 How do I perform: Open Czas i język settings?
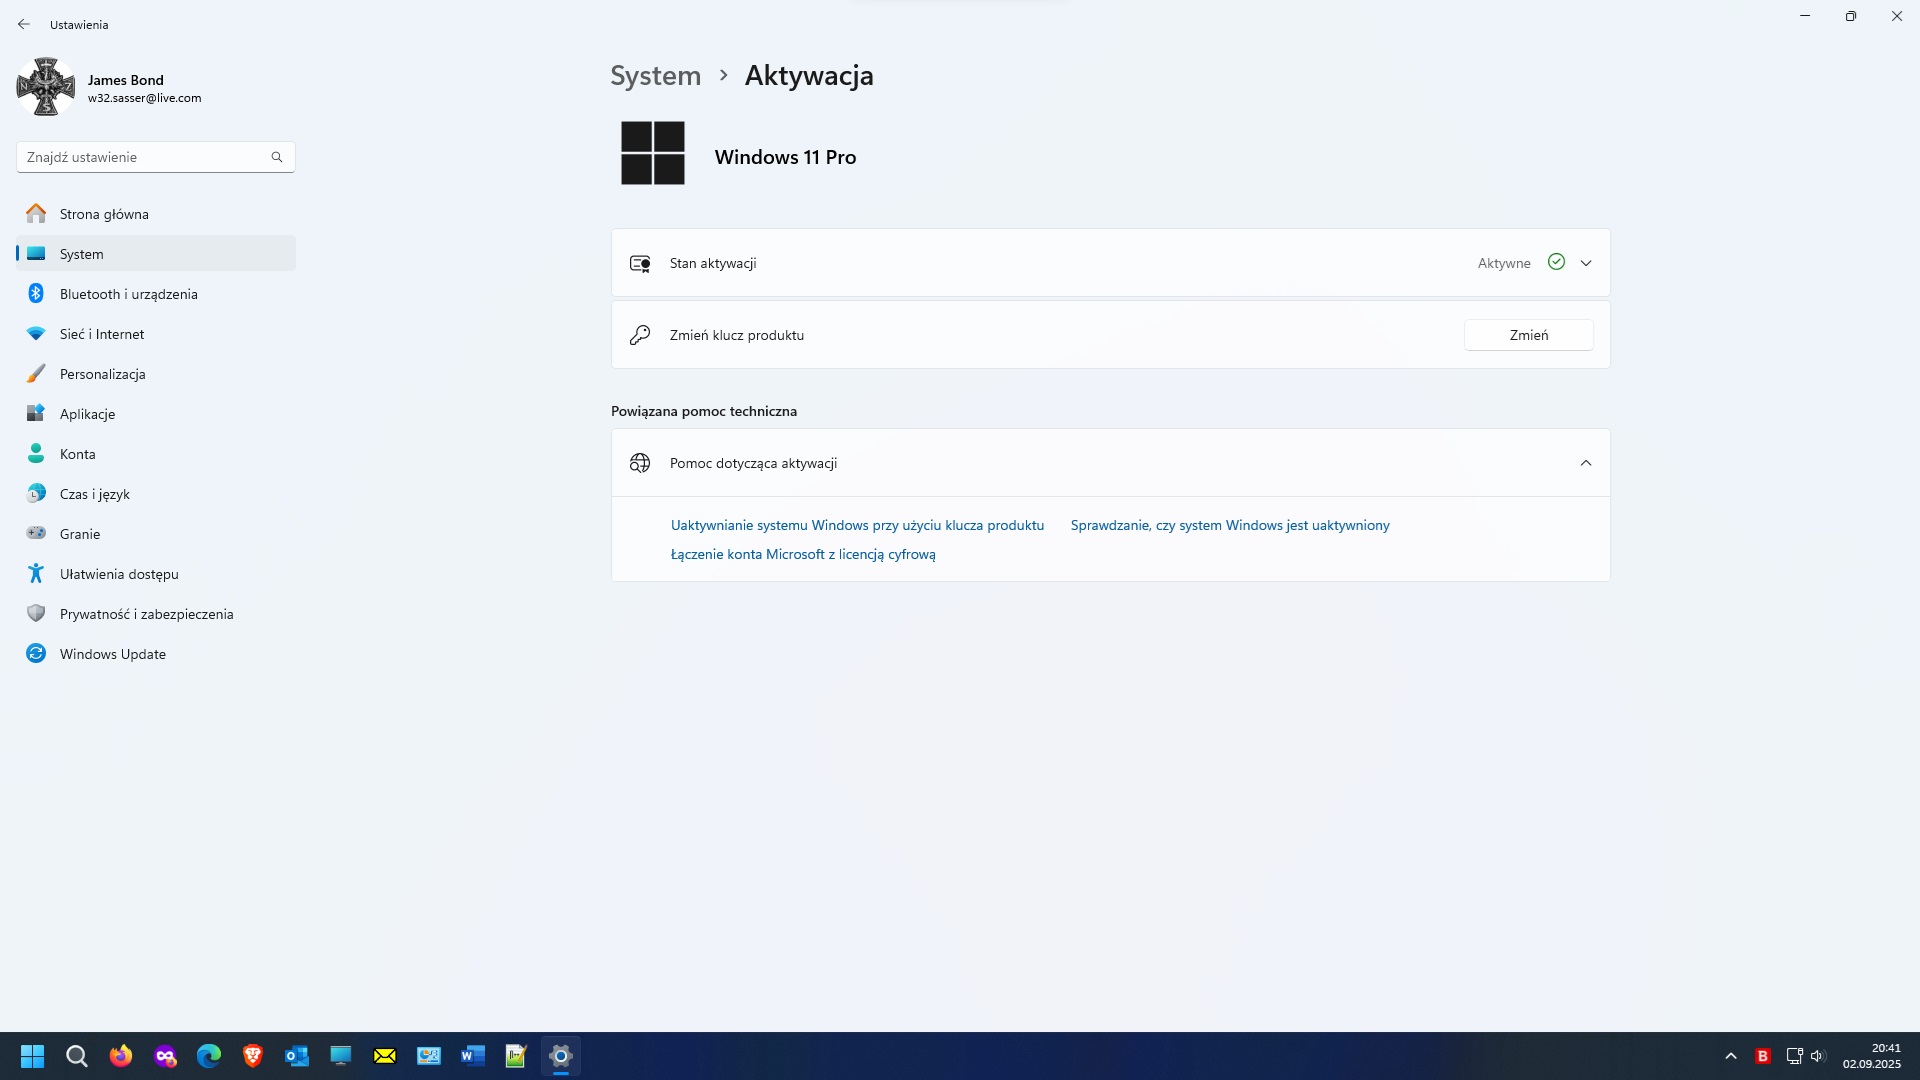tap(156, 494)
